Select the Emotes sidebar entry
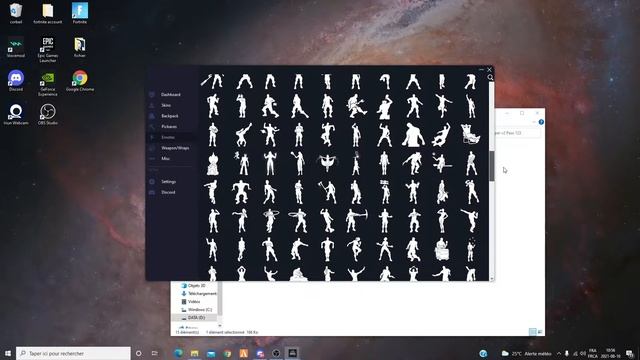 coord(168,137)
